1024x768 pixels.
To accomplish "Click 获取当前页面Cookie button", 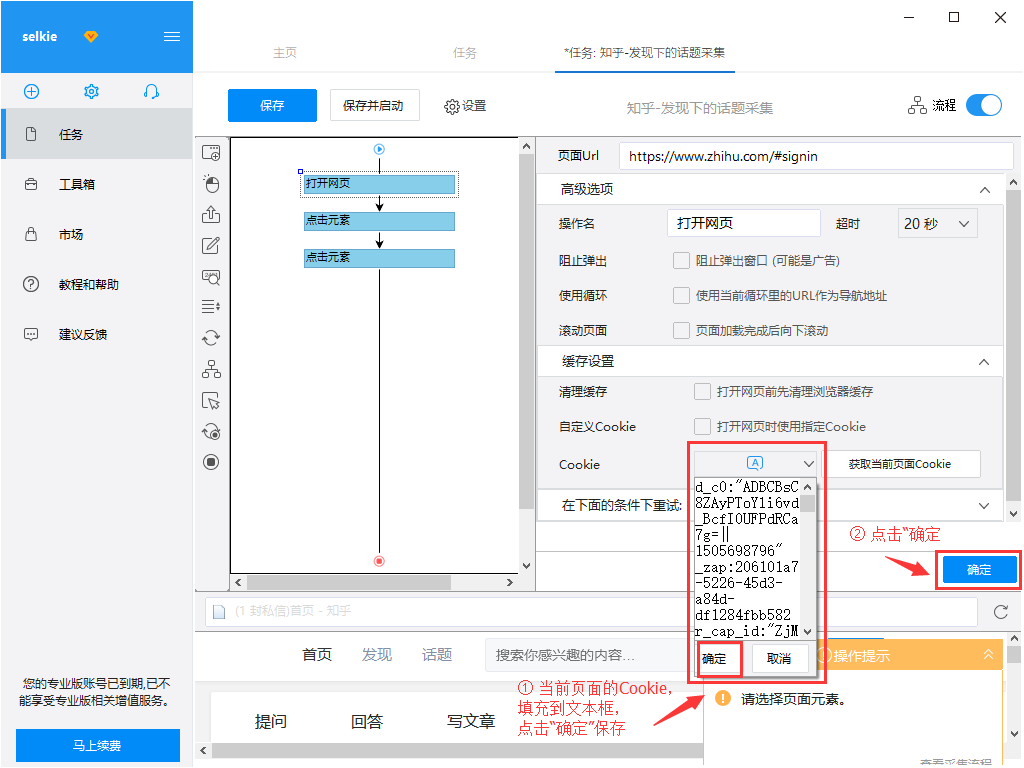I will coord(899,464).
